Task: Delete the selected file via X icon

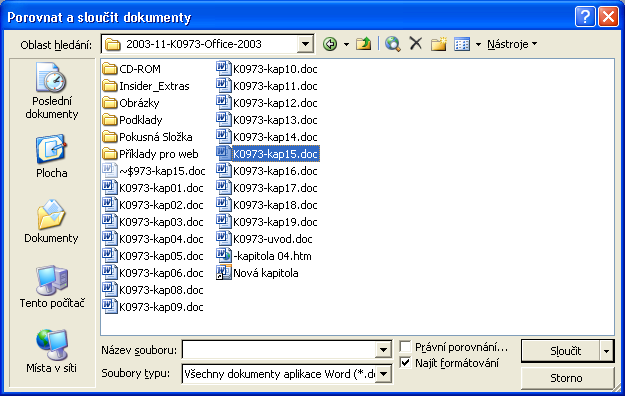Action: click(415, 43)
